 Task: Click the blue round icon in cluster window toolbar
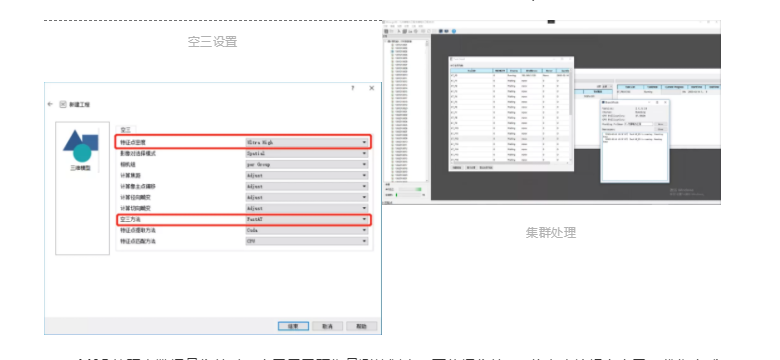pyautogui.click(x=454, y=31)
